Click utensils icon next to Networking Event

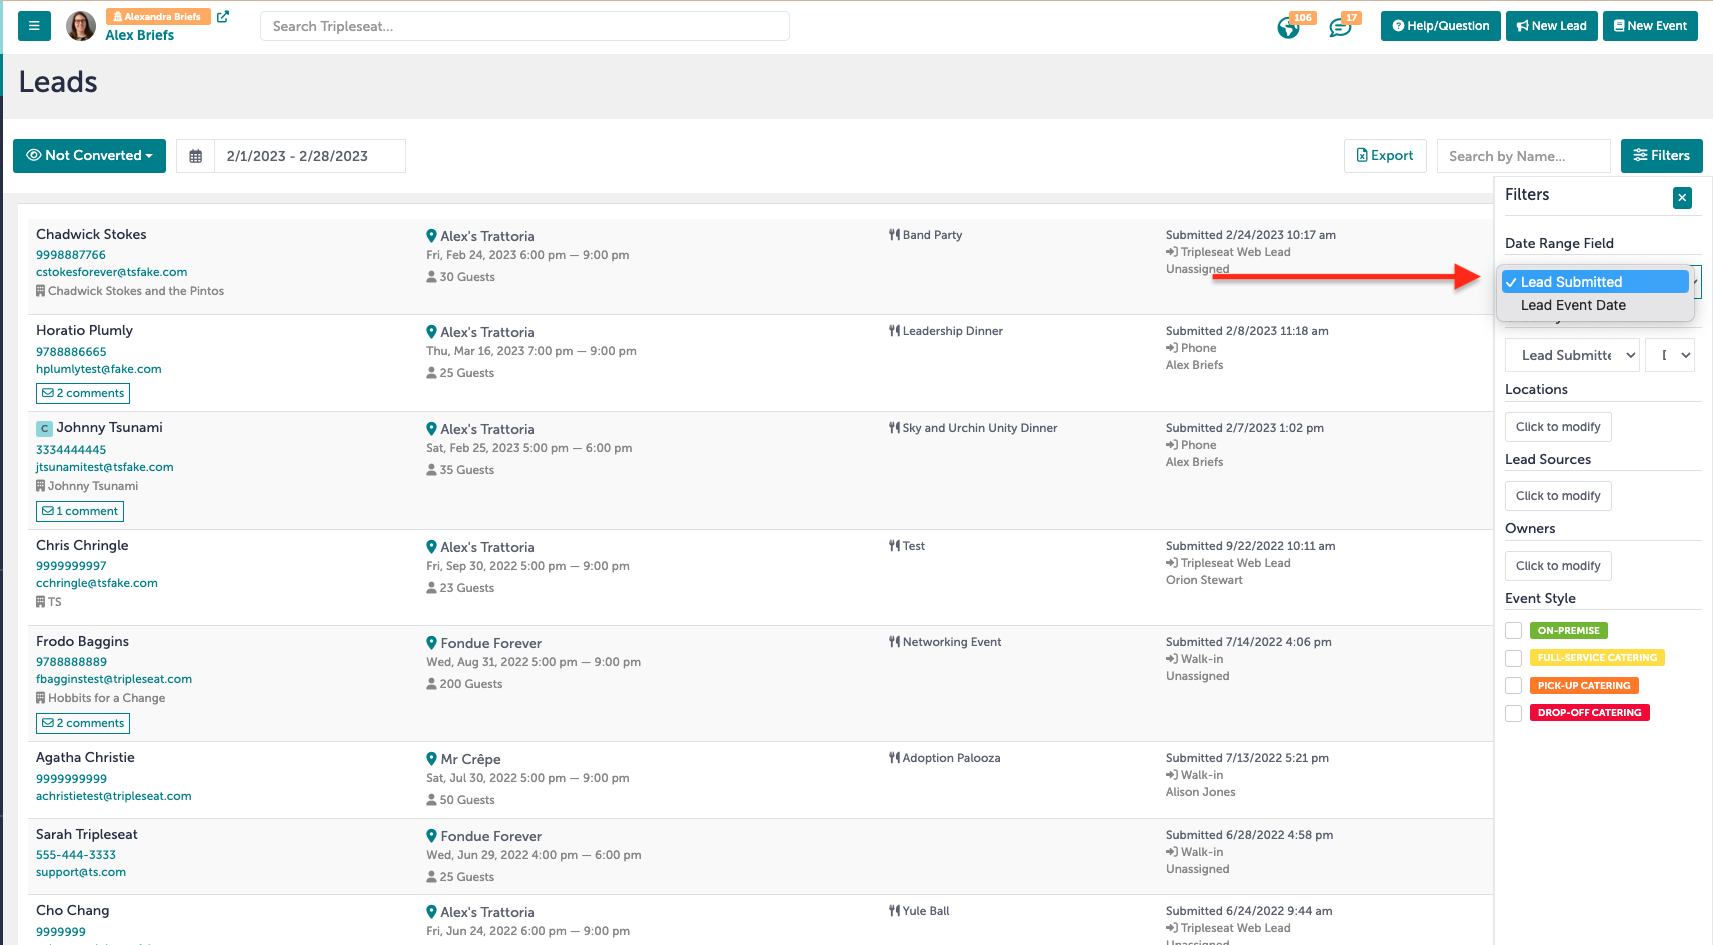[x=894, y=642]
